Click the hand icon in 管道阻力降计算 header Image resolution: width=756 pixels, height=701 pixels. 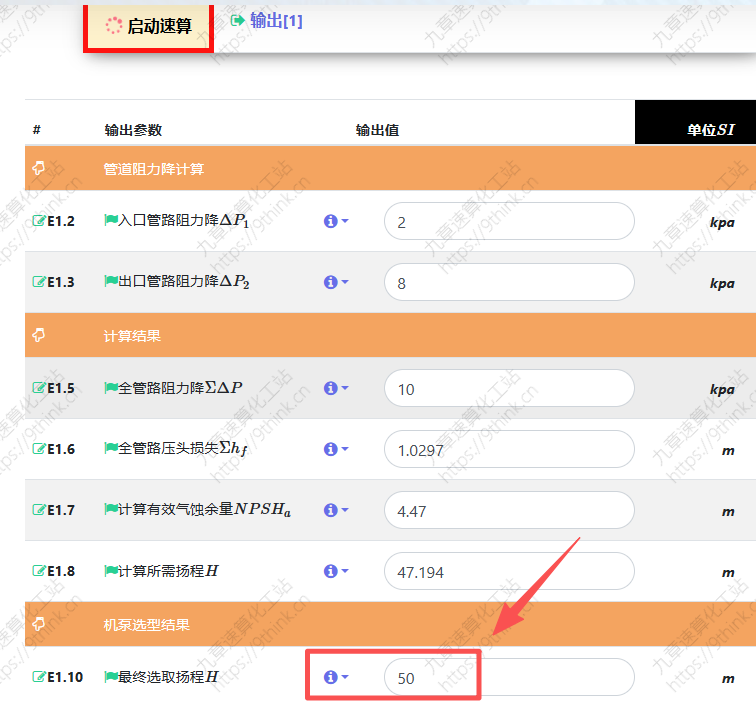point(39,168)
